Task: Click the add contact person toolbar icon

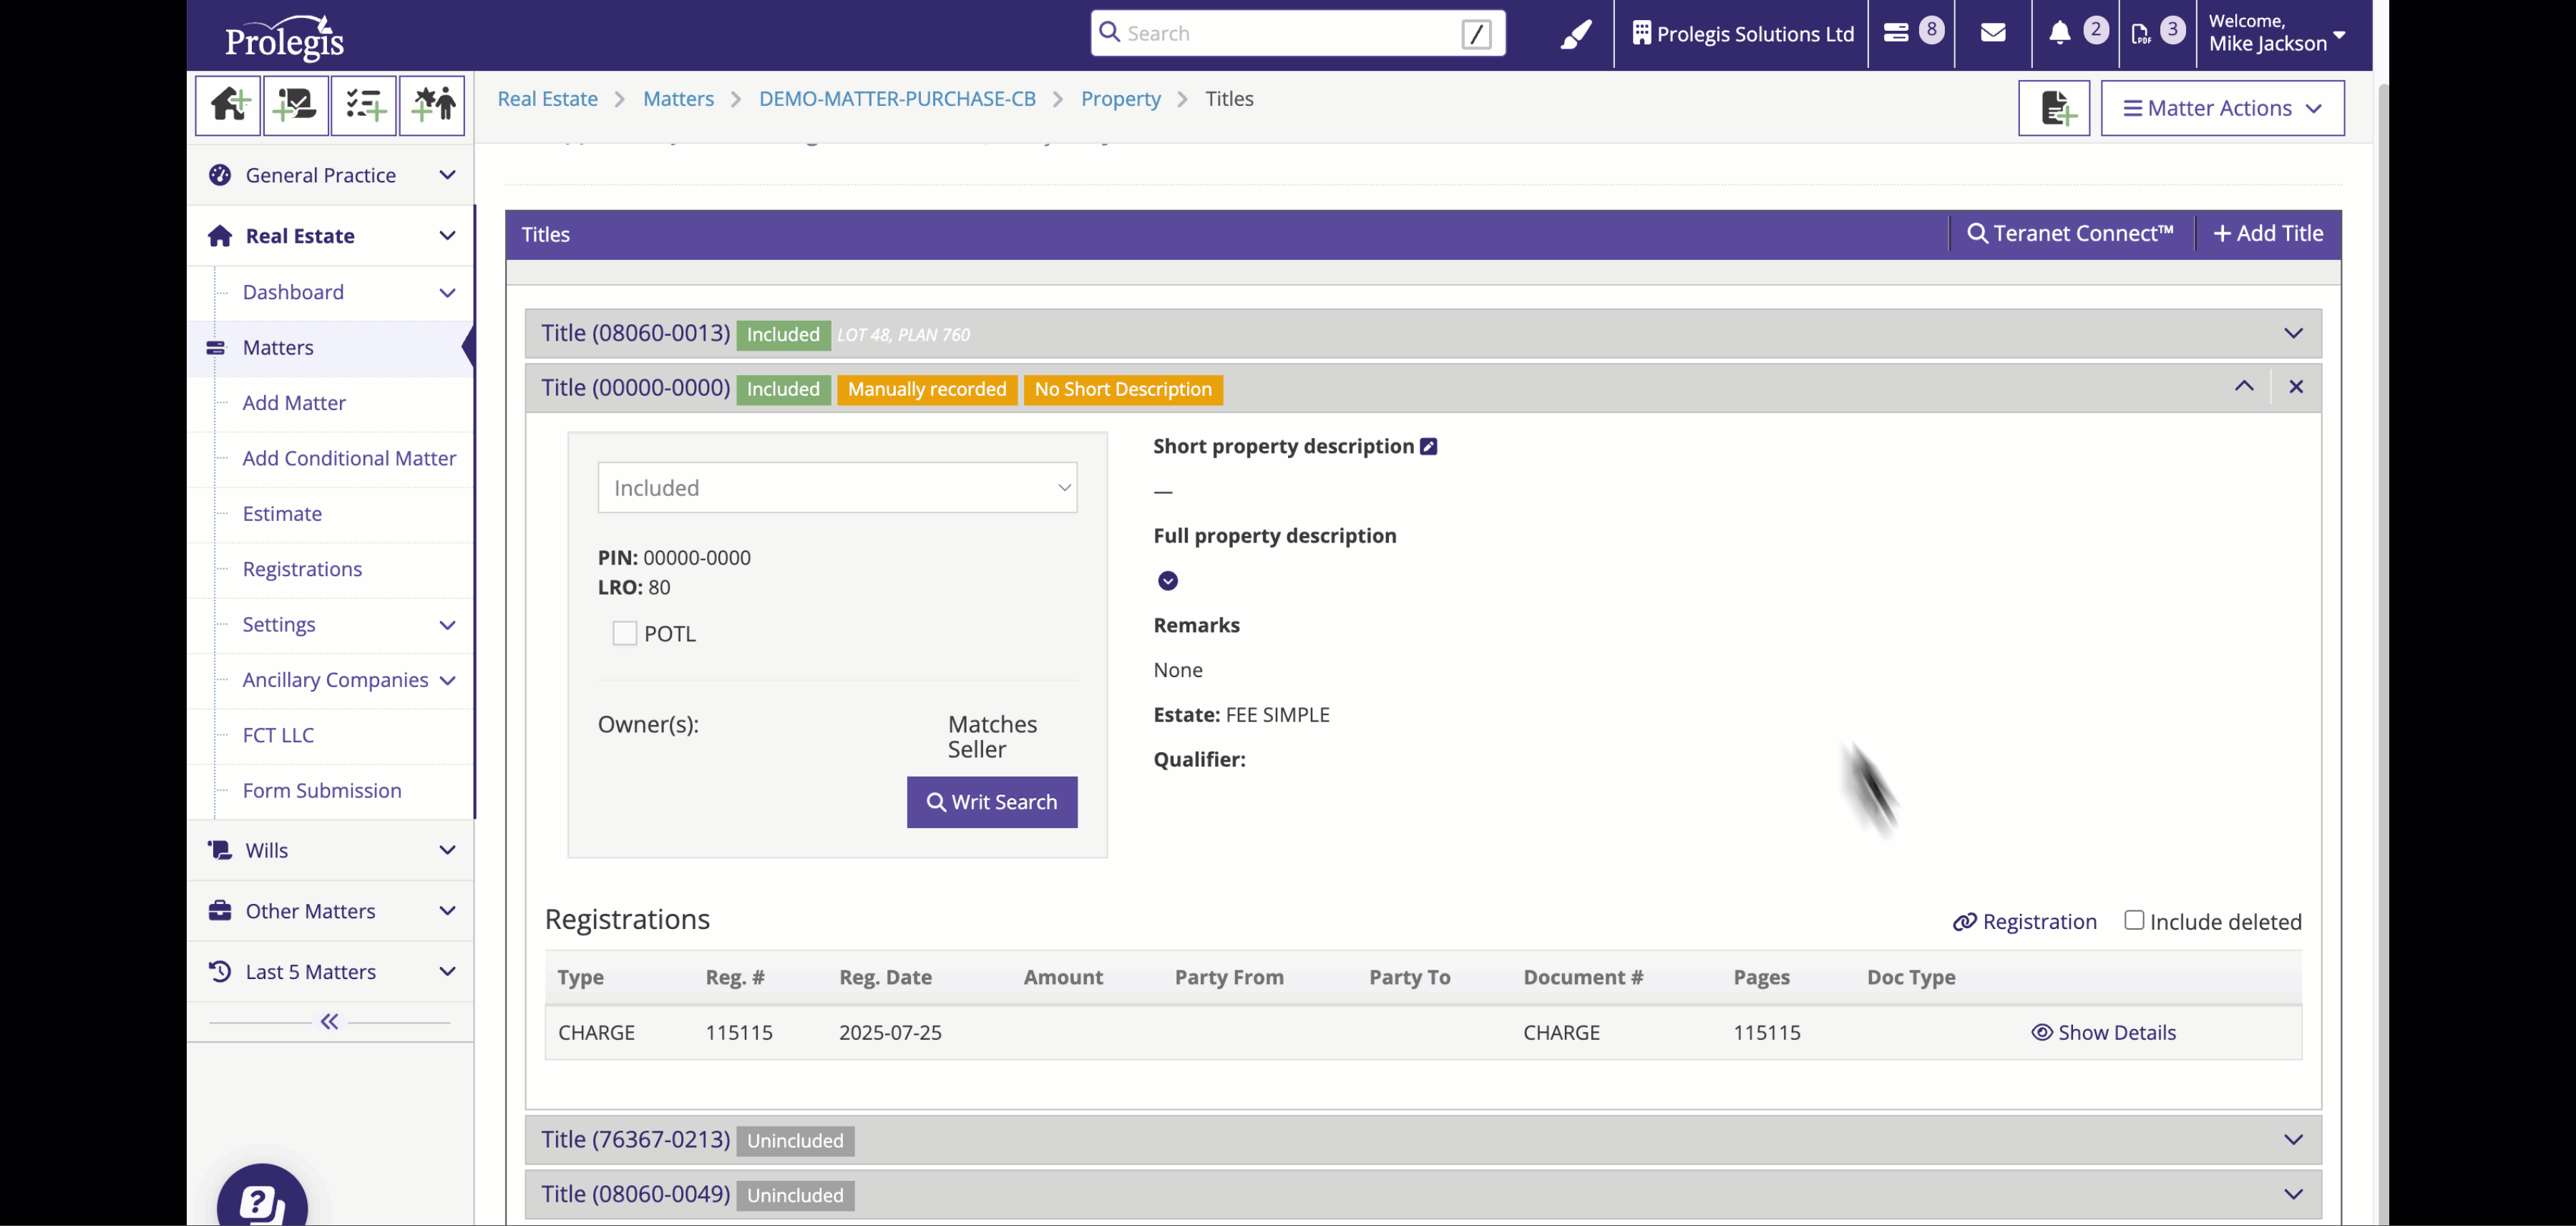Action: 432,105
